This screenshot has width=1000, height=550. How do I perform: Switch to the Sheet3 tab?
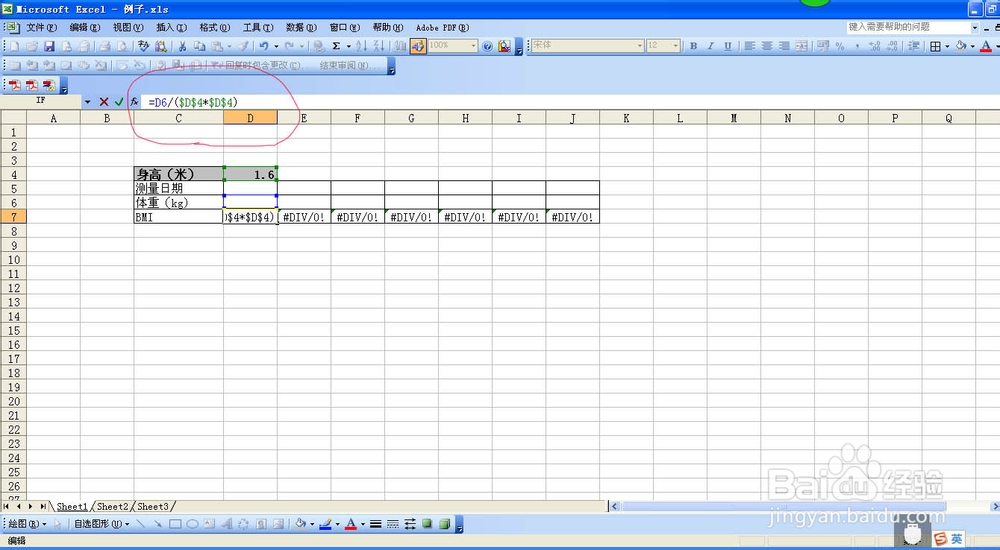click(153, 507)
